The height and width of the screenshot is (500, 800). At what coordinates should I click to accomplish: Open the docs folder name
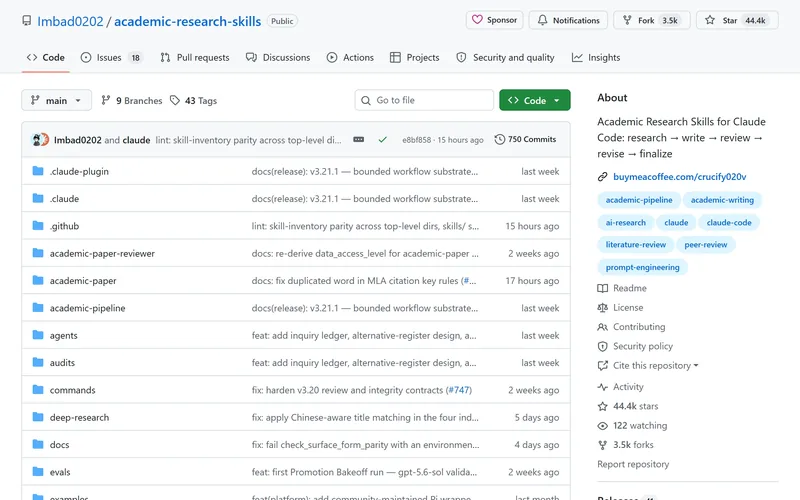point(59,444)
